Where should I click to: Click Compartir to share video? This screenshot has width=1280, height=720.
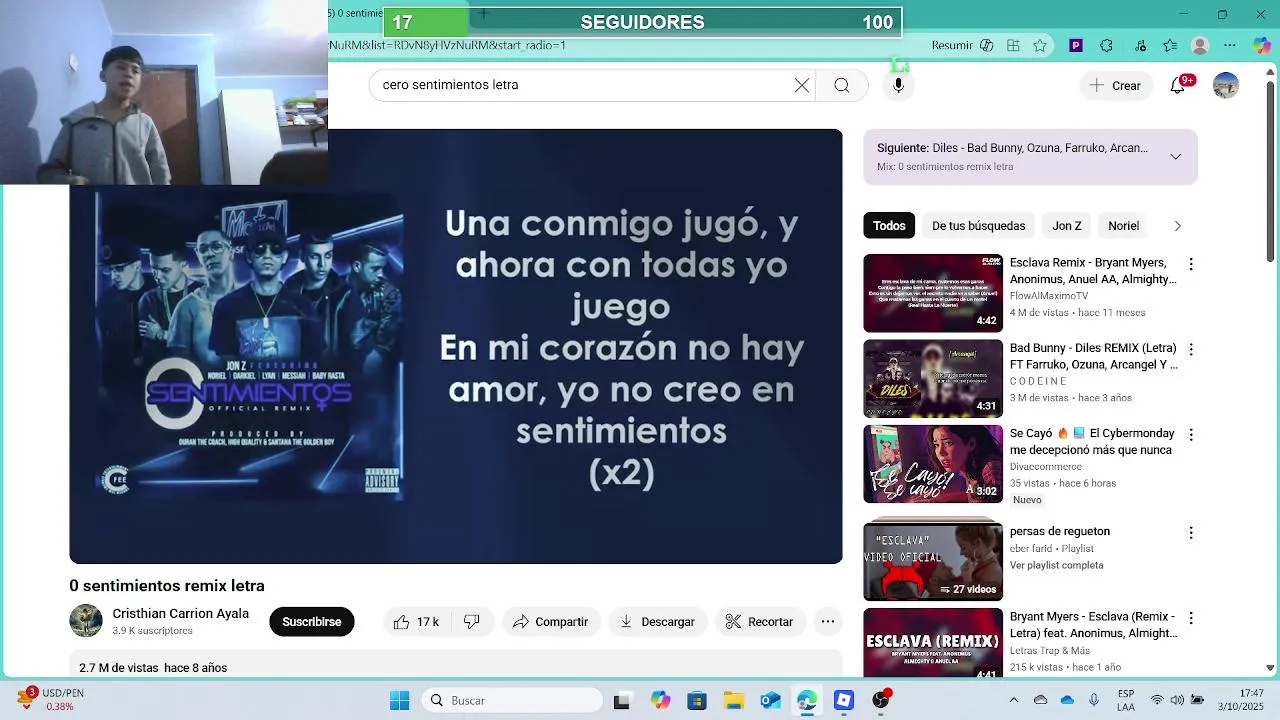click(x=551, y=622)
